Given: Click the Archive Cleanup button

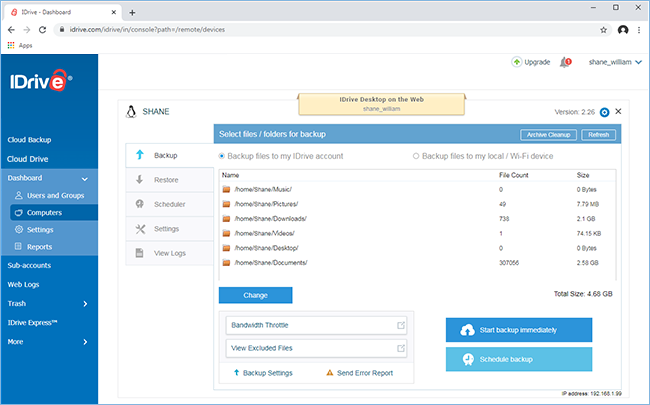Looking at the screenshot, I should pyautogui.click(x=548, y=135).
